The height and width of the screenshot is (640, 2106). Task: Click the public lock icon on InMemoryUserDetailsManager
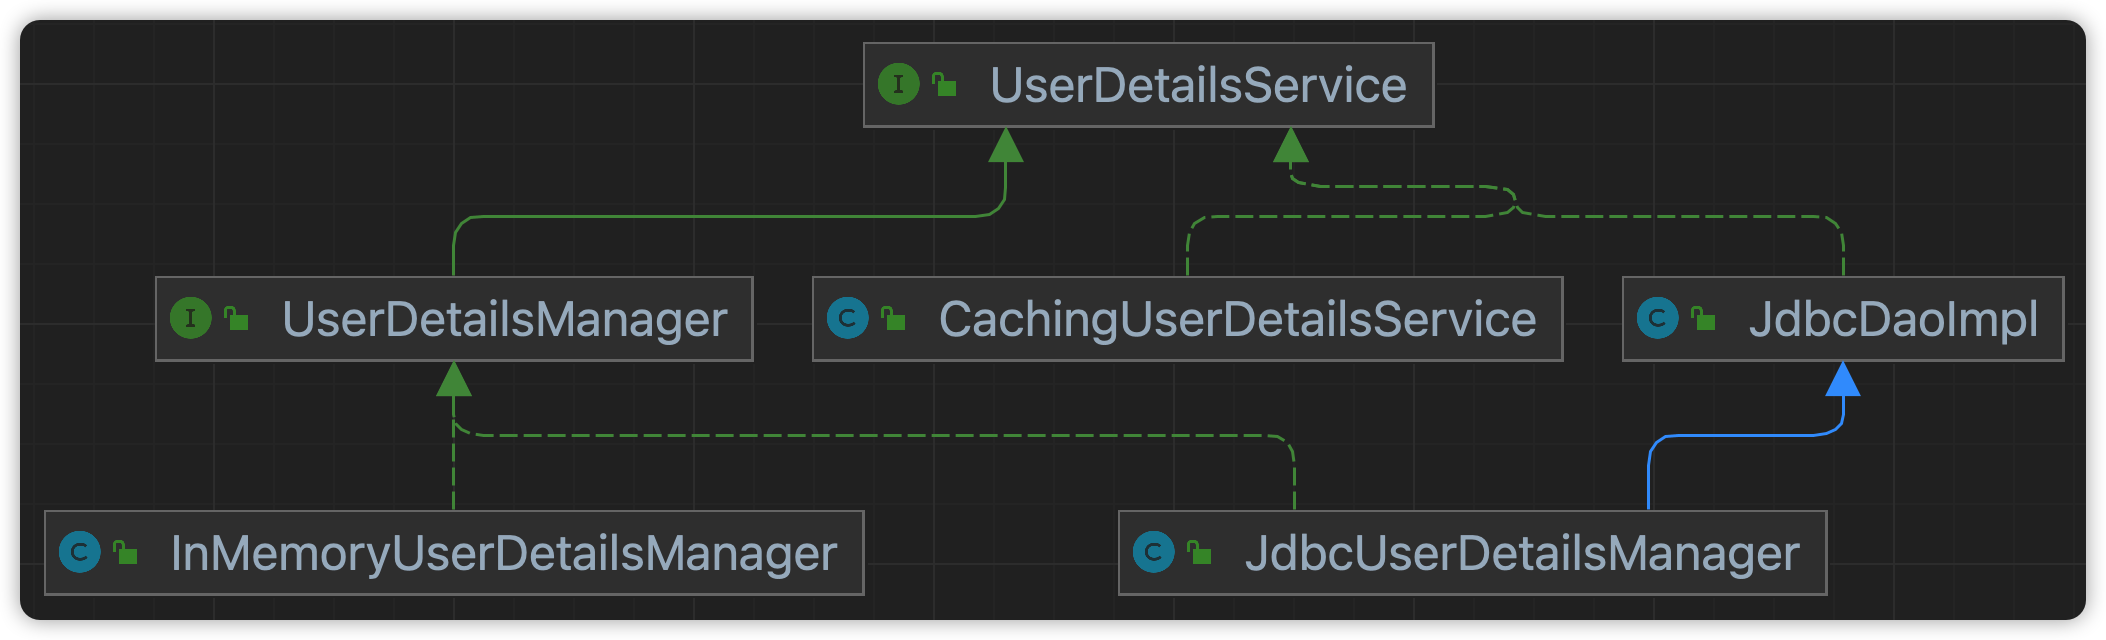coord(126,553)
